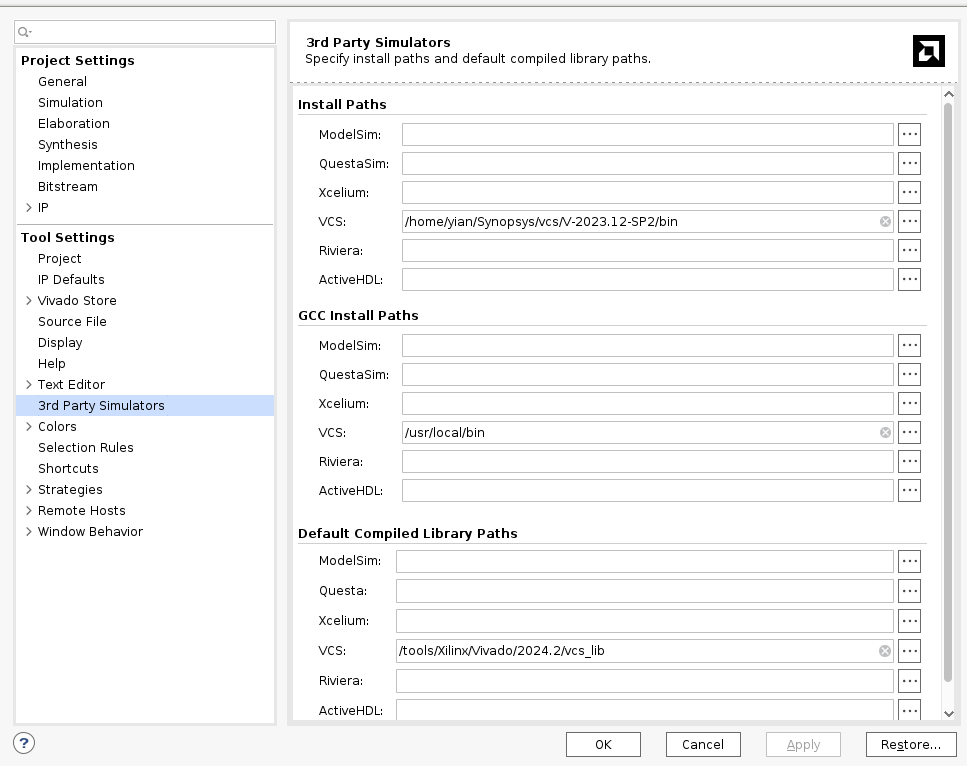Select Synthesis in Project Settings
Screen dimensions: 967x766
tap(68, 144)
